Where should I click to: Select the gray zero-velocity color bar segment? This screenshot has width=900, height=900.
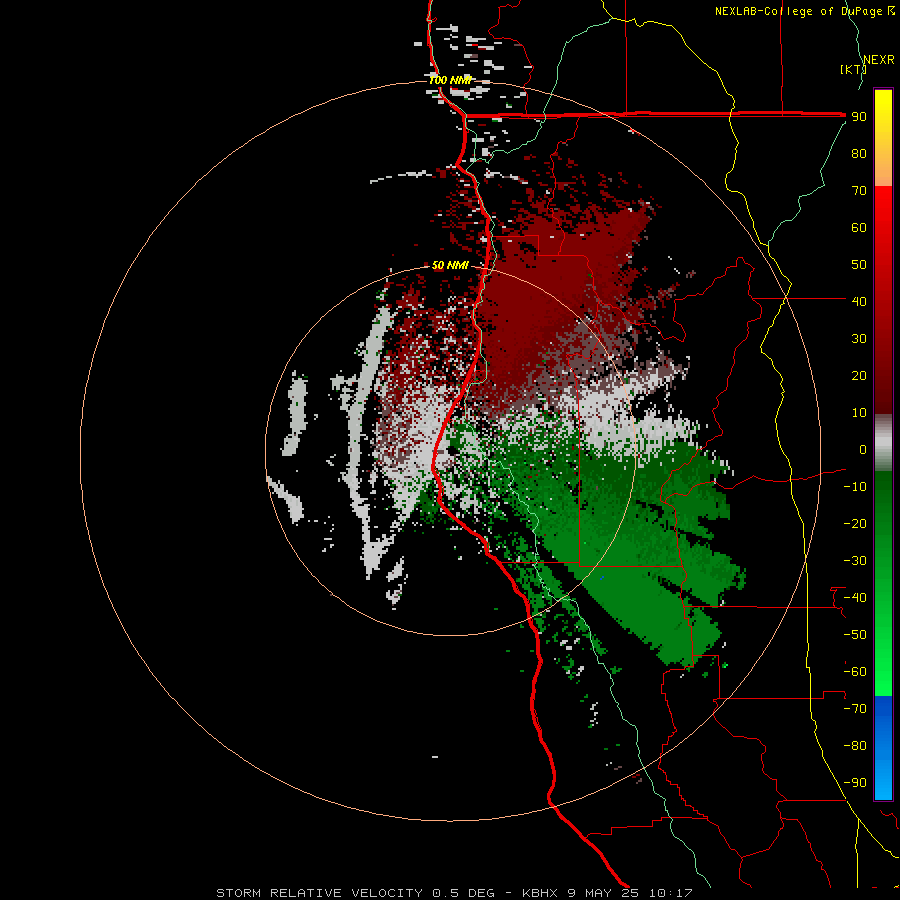click(883, 443)
